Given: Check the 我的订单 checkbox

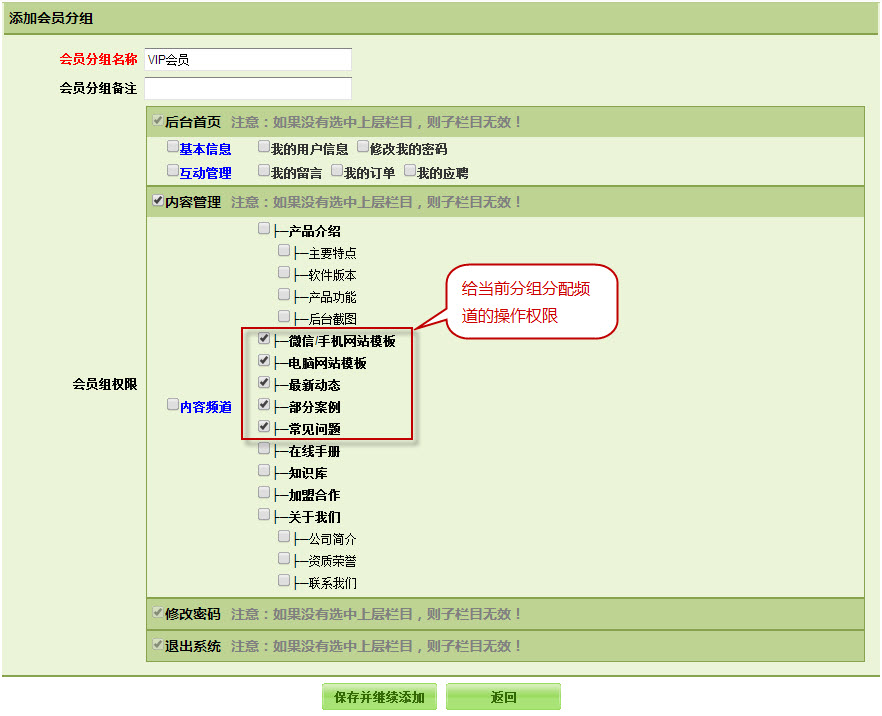Looking at the screenshot, I should click(x=337, y=170).
